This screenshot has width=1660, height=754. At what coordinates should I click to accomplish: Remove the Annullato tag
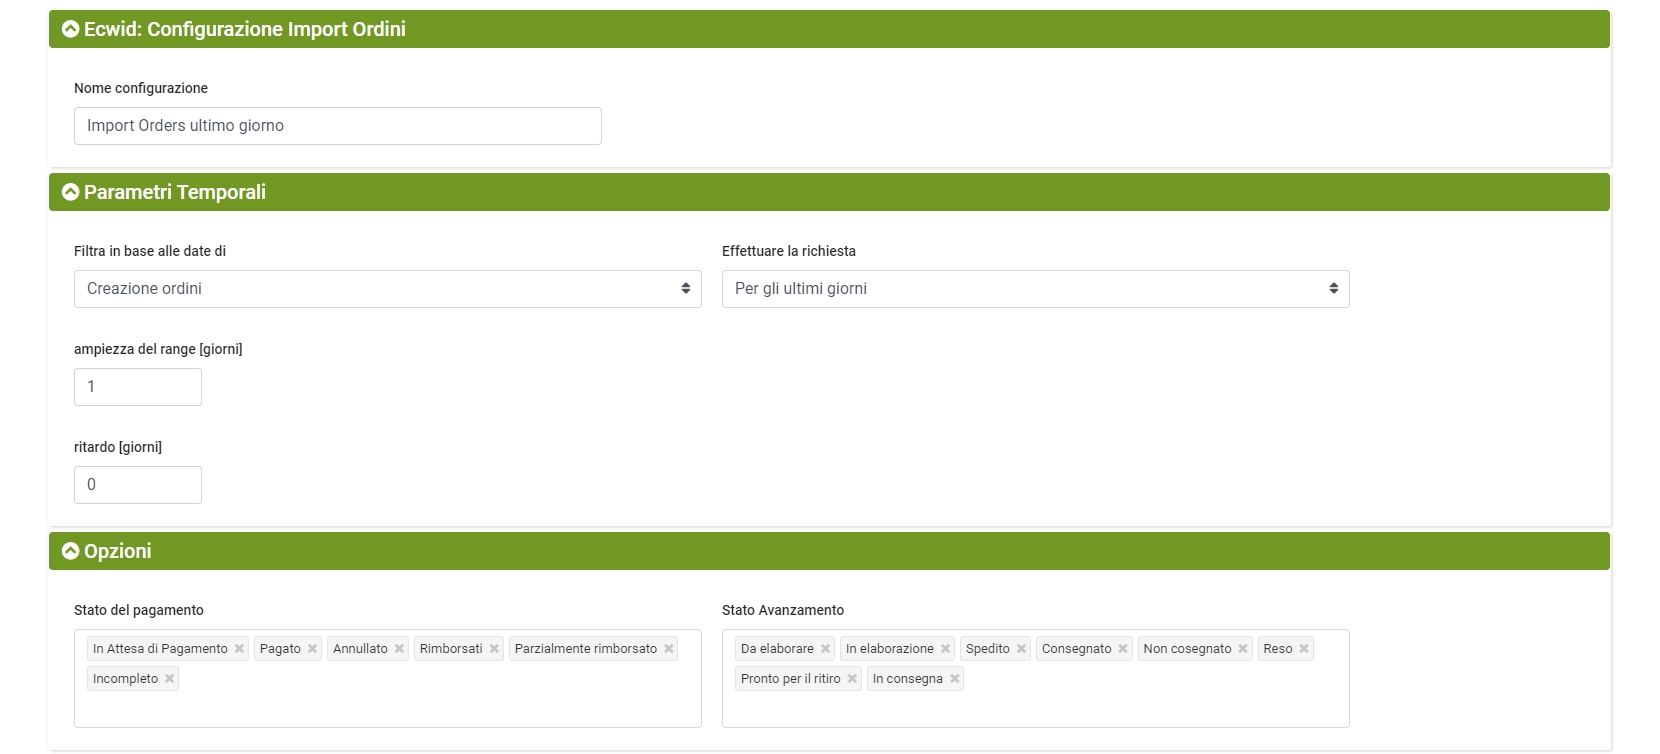pyautogui.click(x=399, y=649)
